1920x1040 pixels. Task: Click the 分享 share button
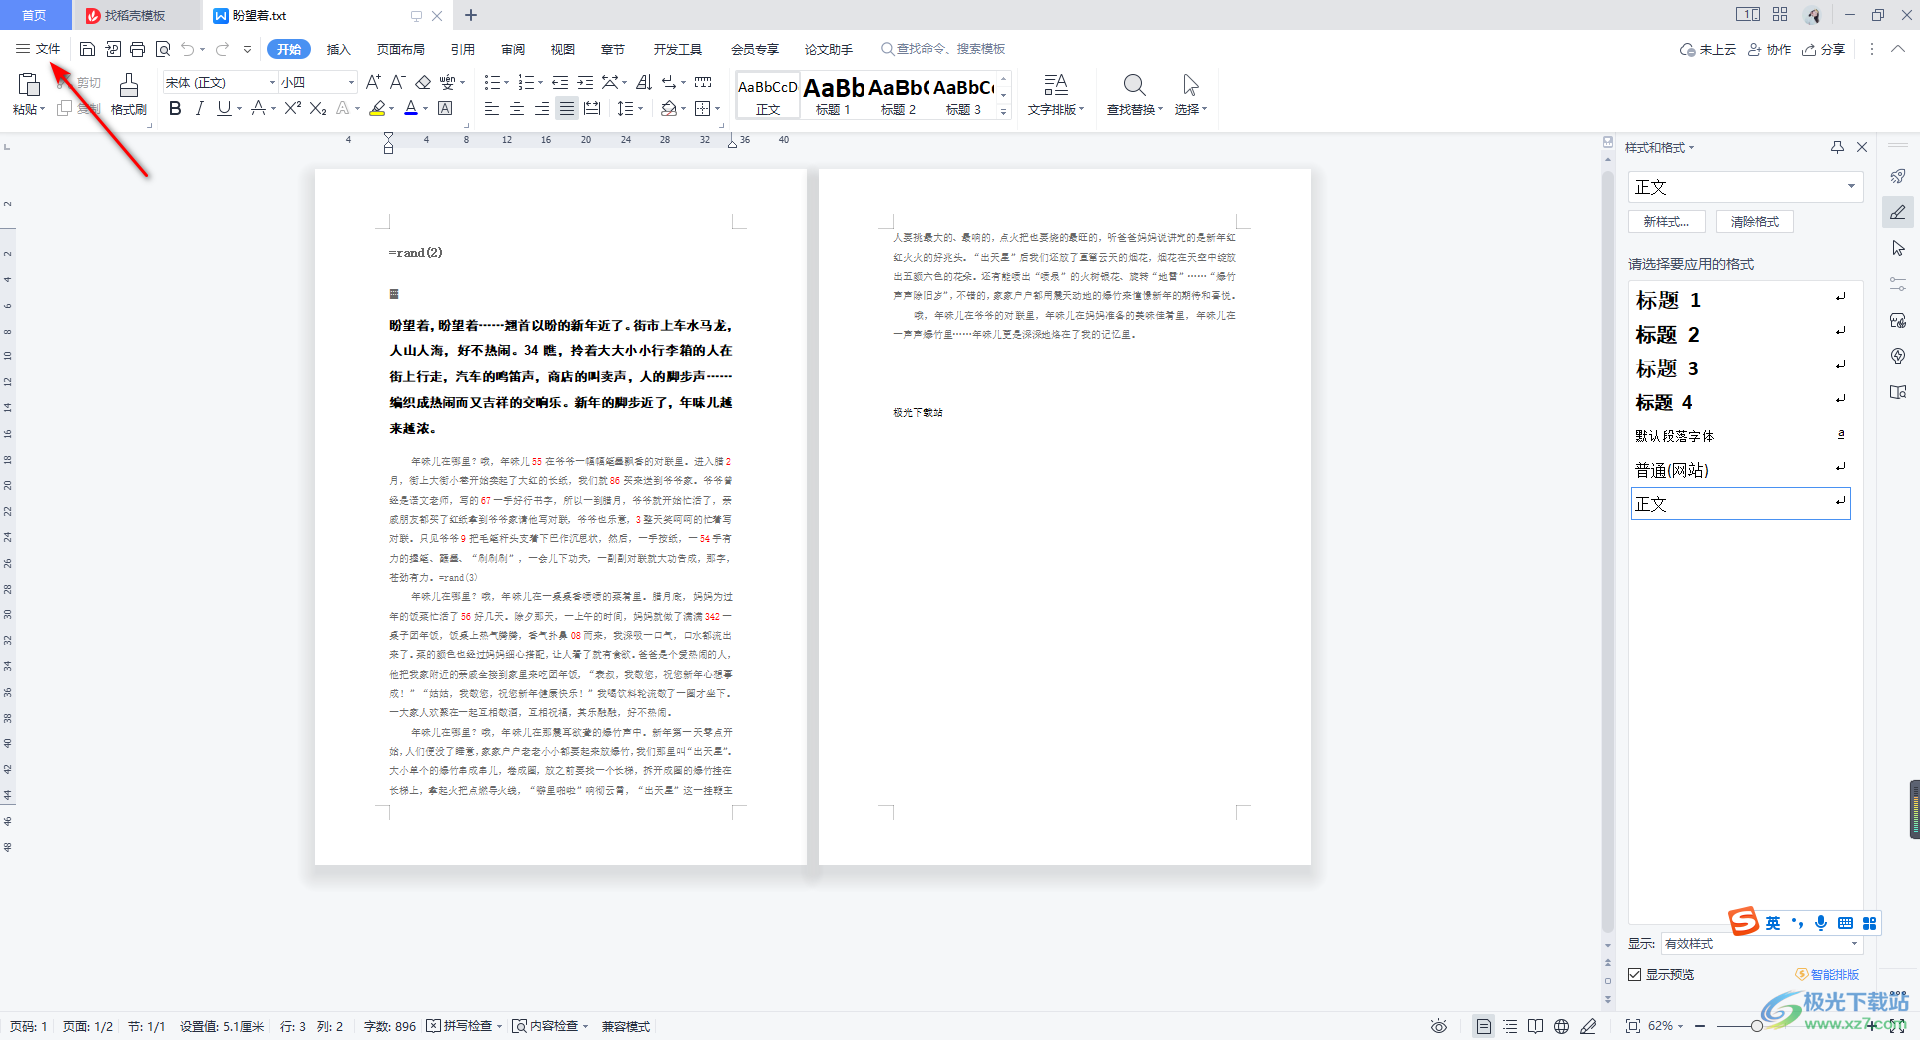pyautogui.click(x=1824, y=49)
